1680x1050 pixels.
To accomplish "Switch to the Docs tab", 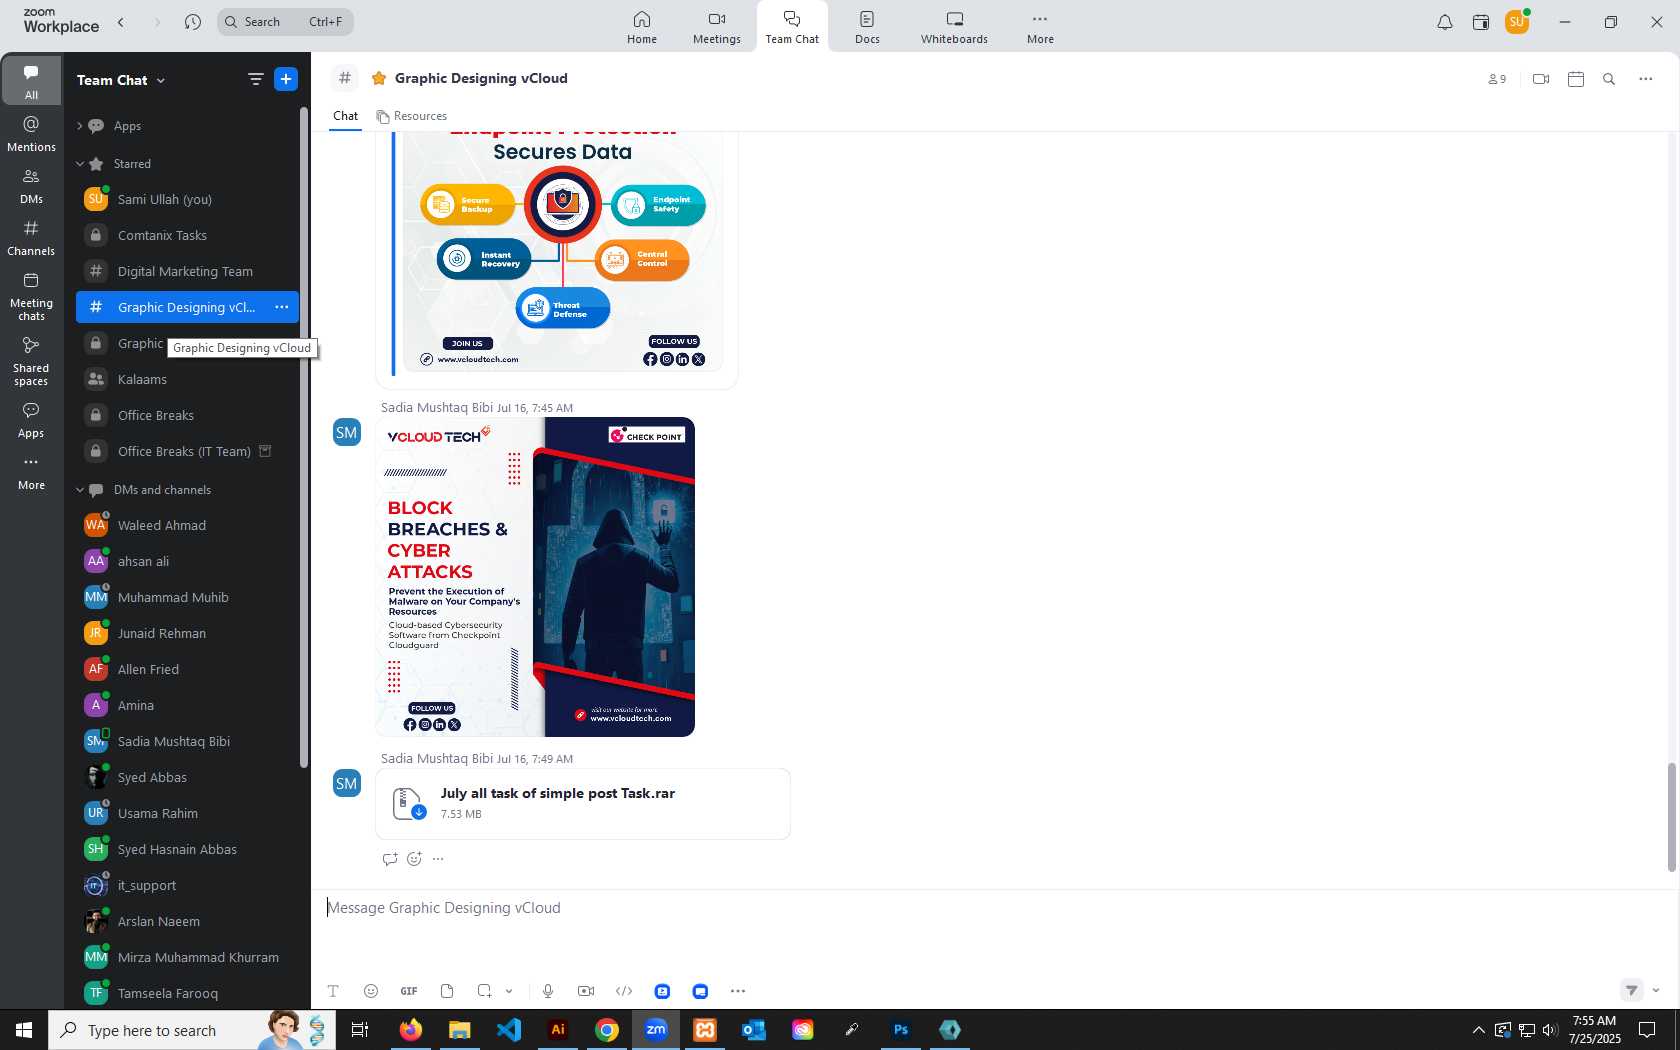I will [867, 27].
